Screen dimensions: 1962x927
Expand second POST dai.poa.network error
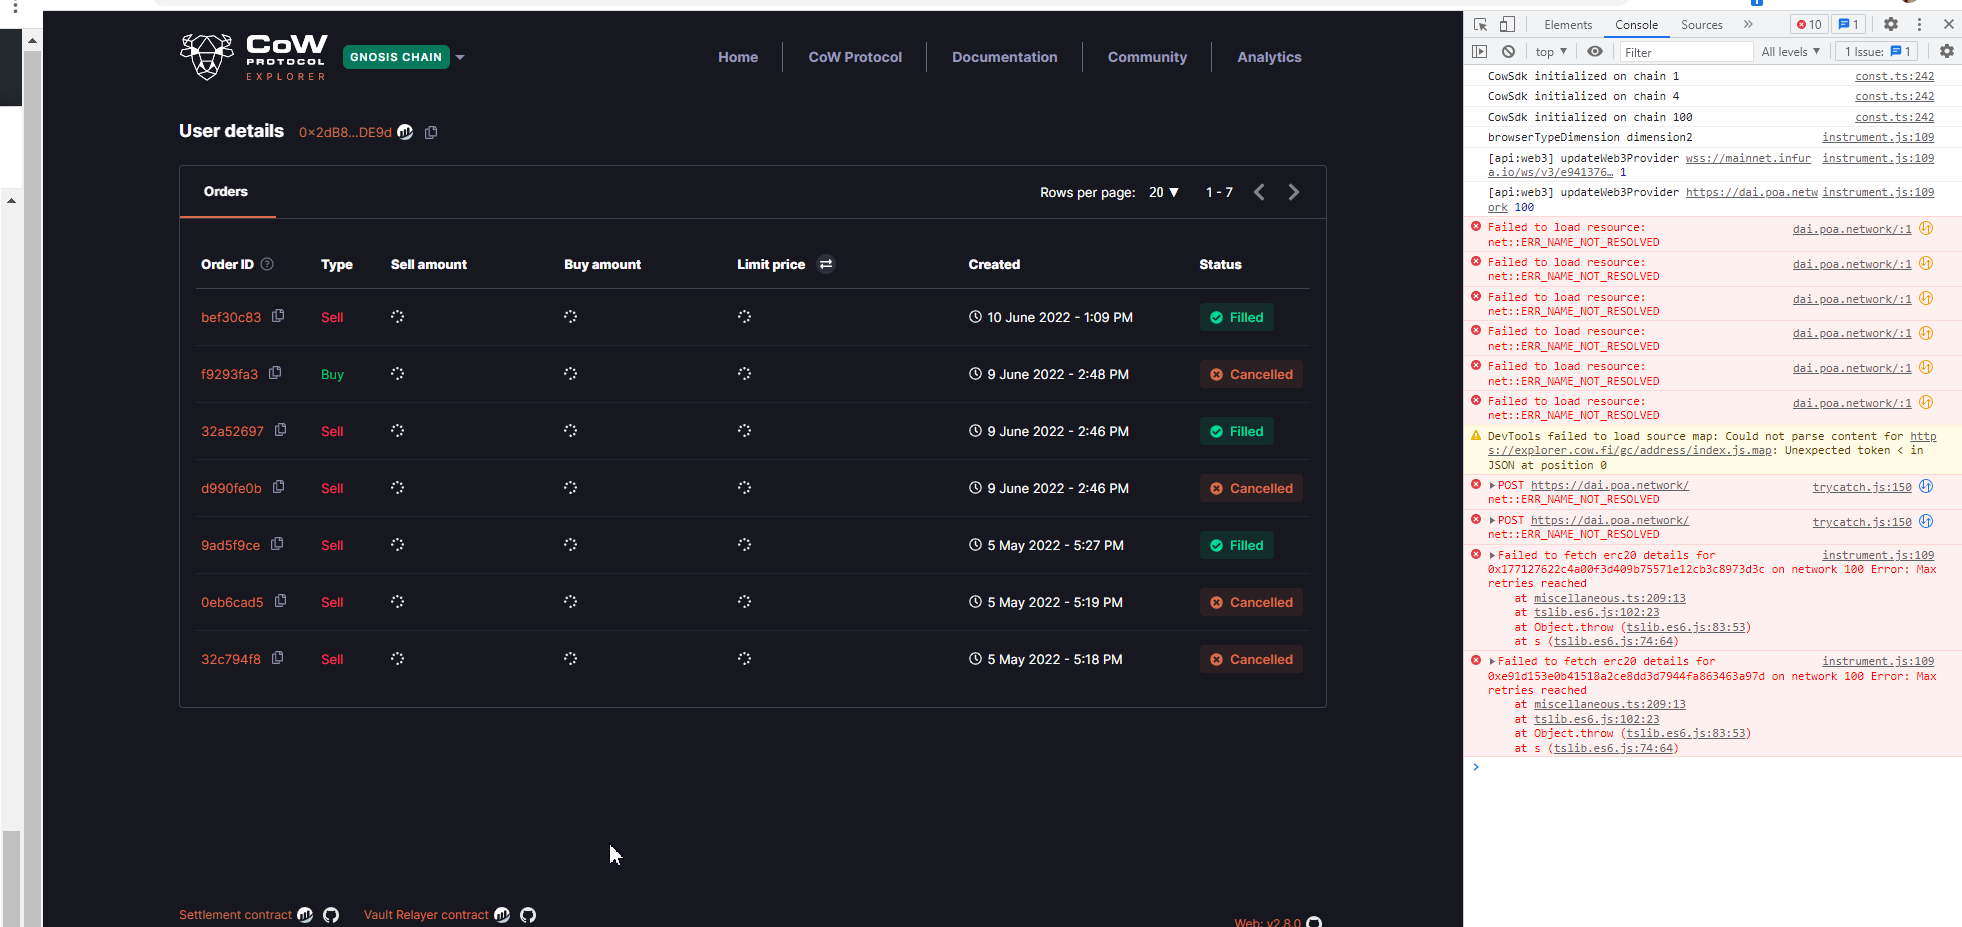tap(1493, 521)
